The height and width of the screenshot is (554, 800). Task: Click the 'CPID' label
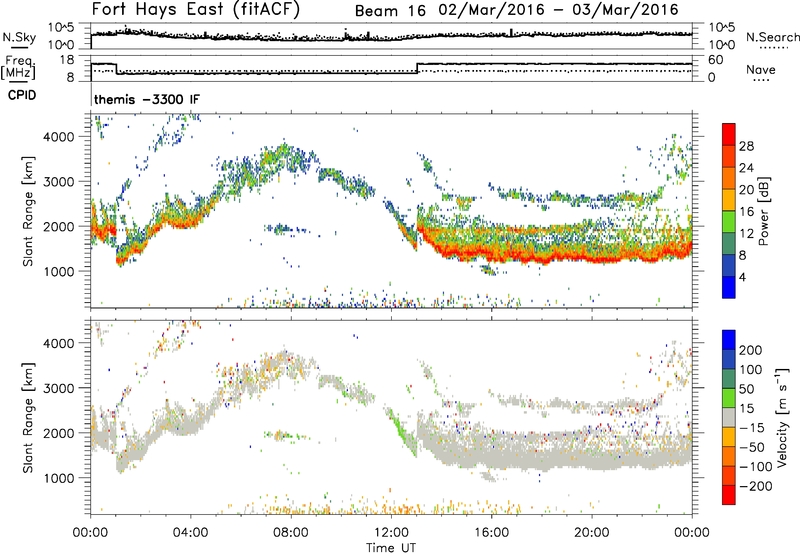coord(22,95)
